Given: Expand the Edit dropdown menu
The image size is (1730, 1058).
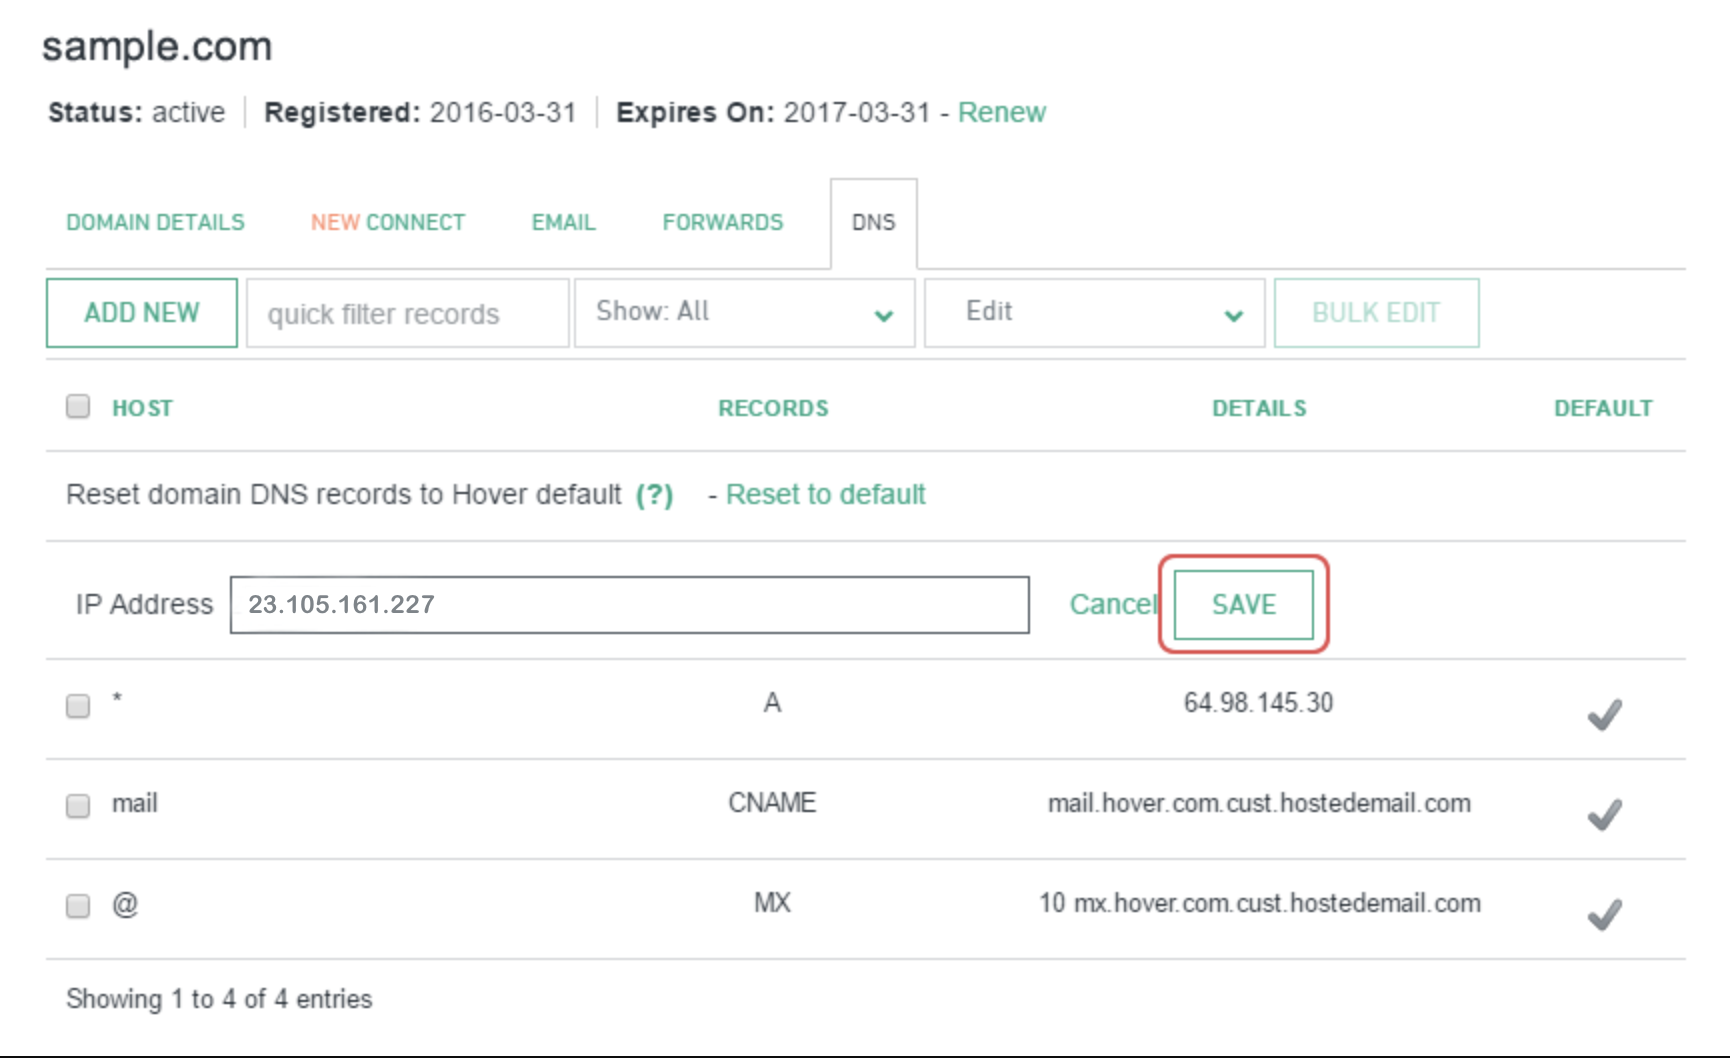Looking at the screenshot, I should (x=1094, y=313).
